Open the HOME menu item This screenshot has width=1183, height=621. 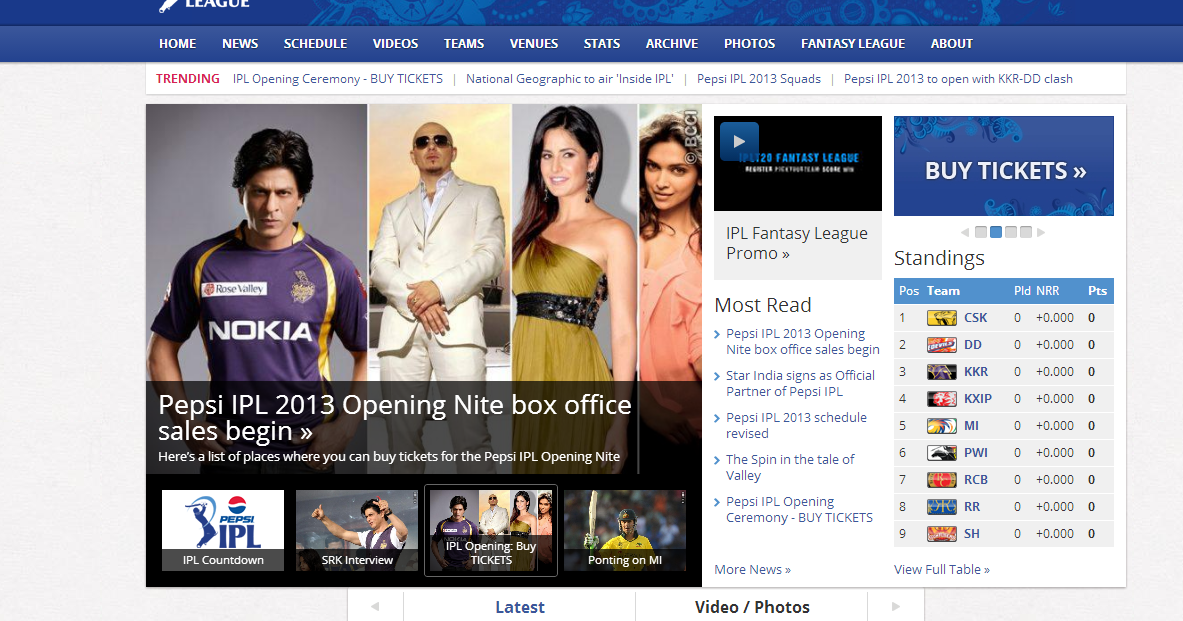click(x=177, y=44)
